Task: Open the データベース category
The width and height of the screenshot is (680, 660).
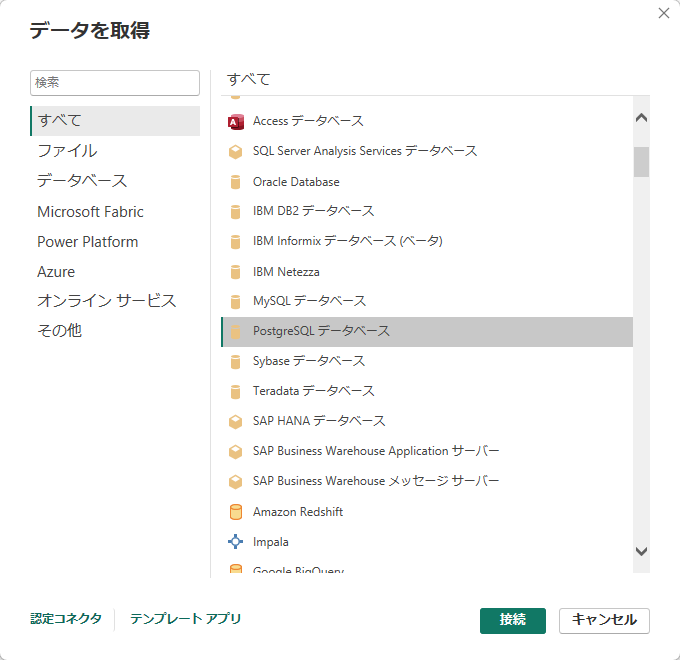Action: pos(115,181)
